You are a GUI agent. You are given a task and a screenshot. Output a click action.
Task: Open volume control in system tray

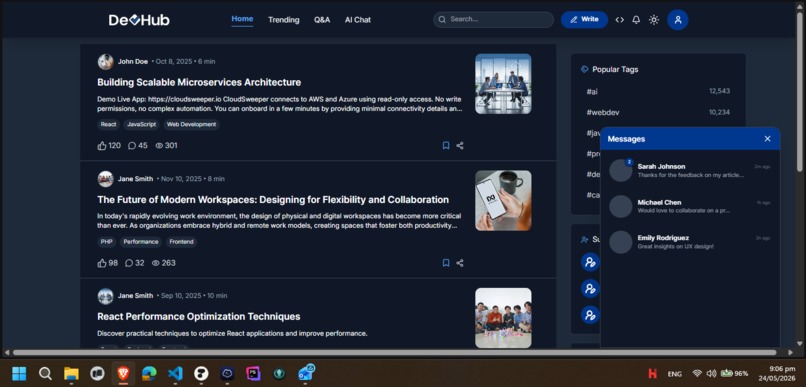[x=711, y=374]
